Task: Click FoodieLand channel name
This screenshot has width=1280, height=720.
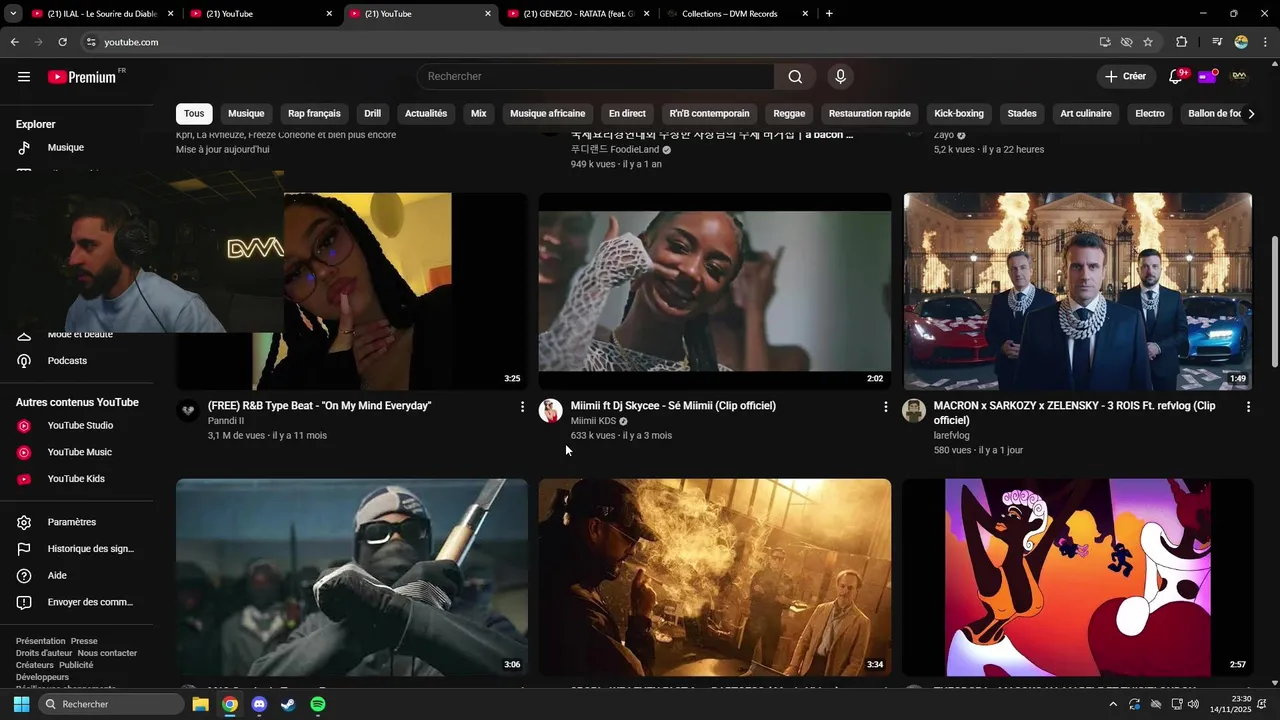Action: pos(615,149)
